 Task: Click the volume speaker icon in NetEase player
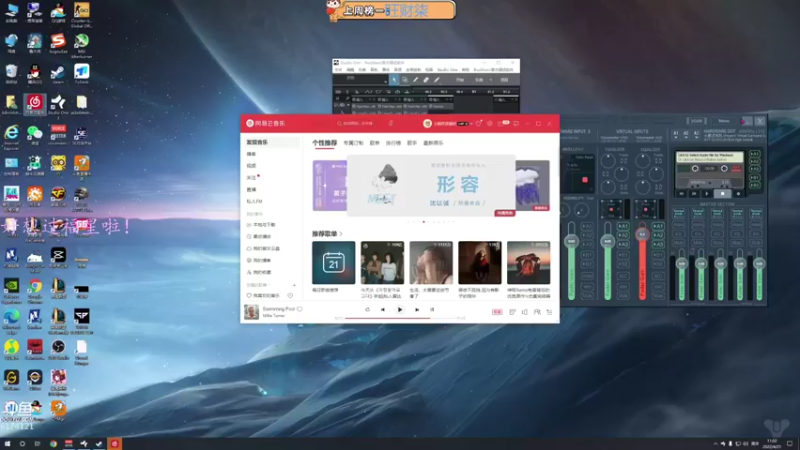(524, 312)
